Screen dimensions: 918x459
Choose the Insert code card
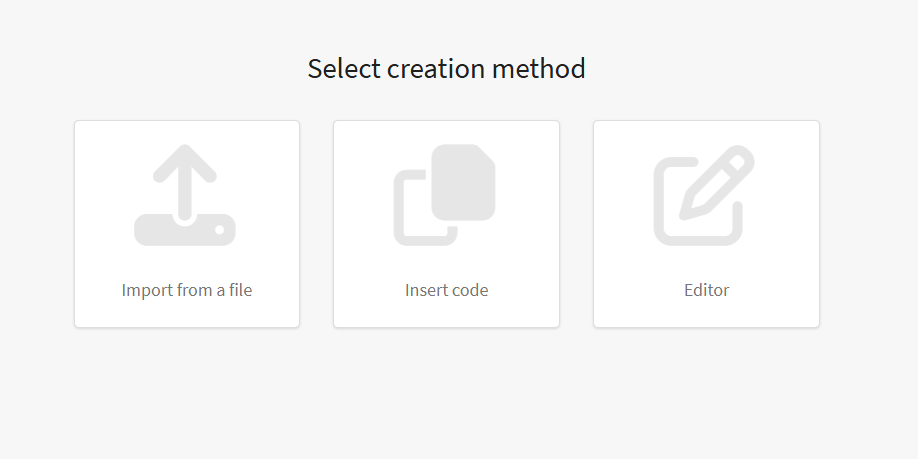click(446, 224)
